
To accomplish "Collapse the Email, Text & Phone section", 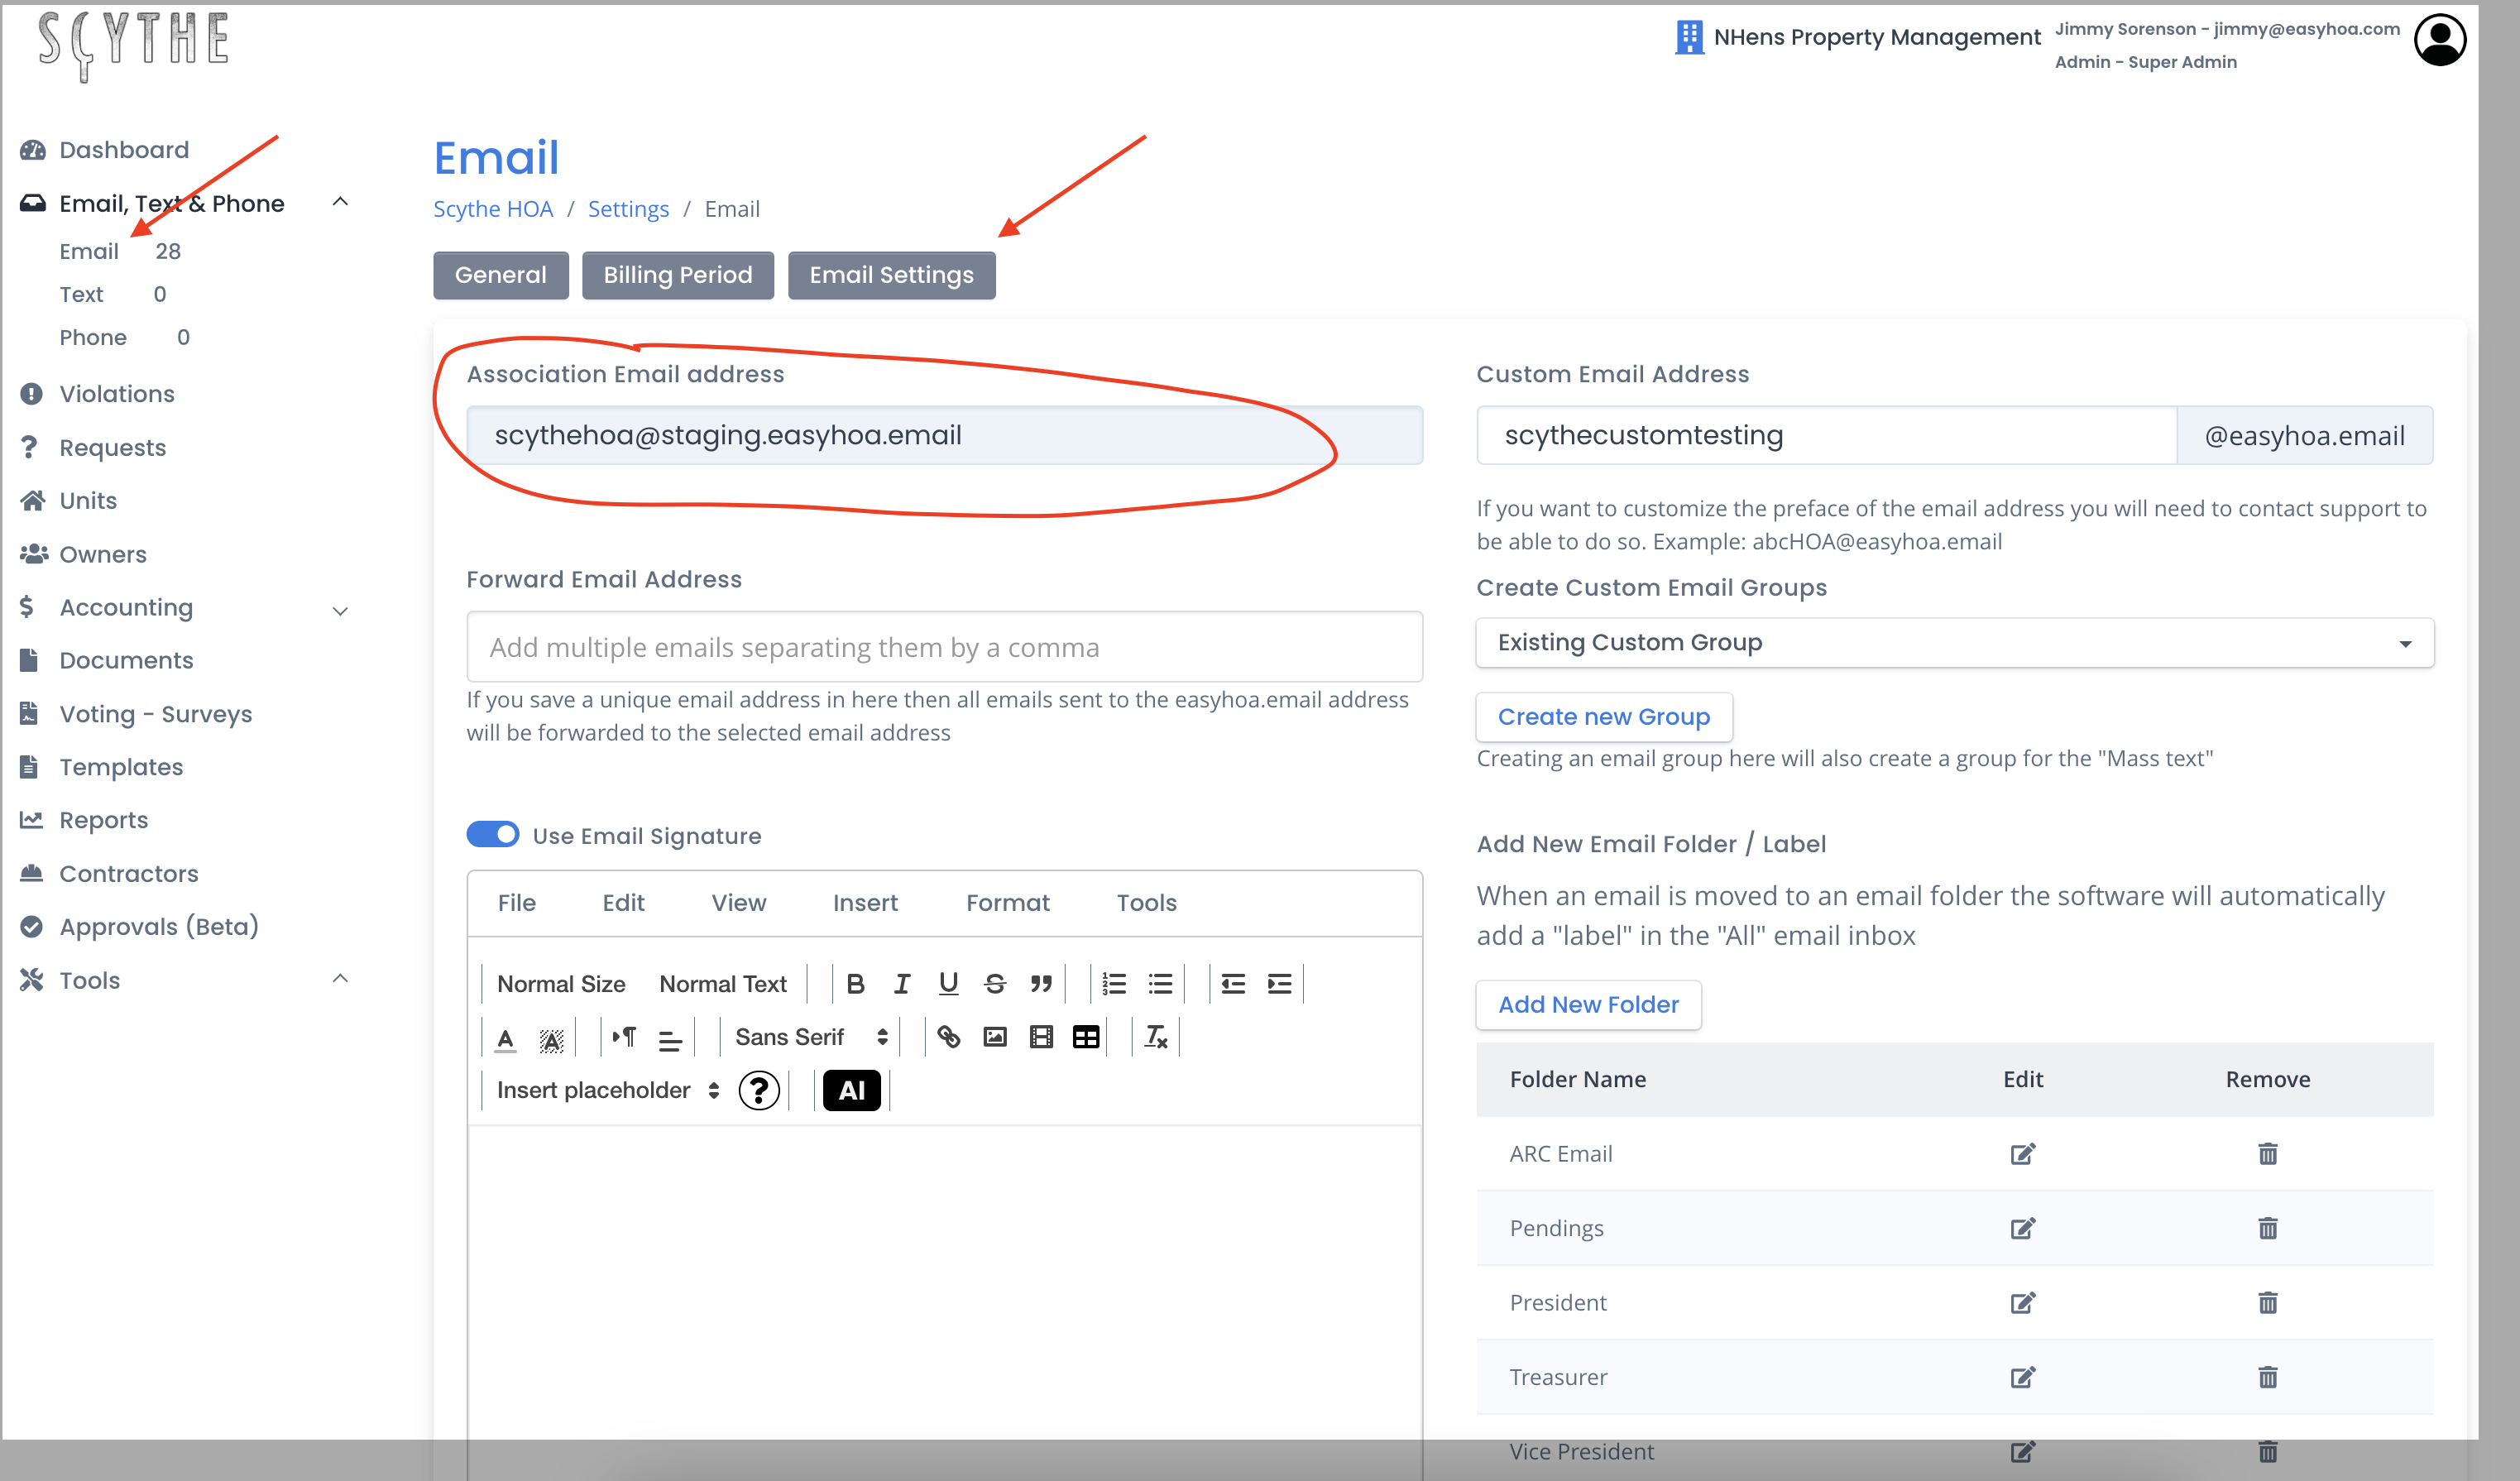I will tap(341, 203).
